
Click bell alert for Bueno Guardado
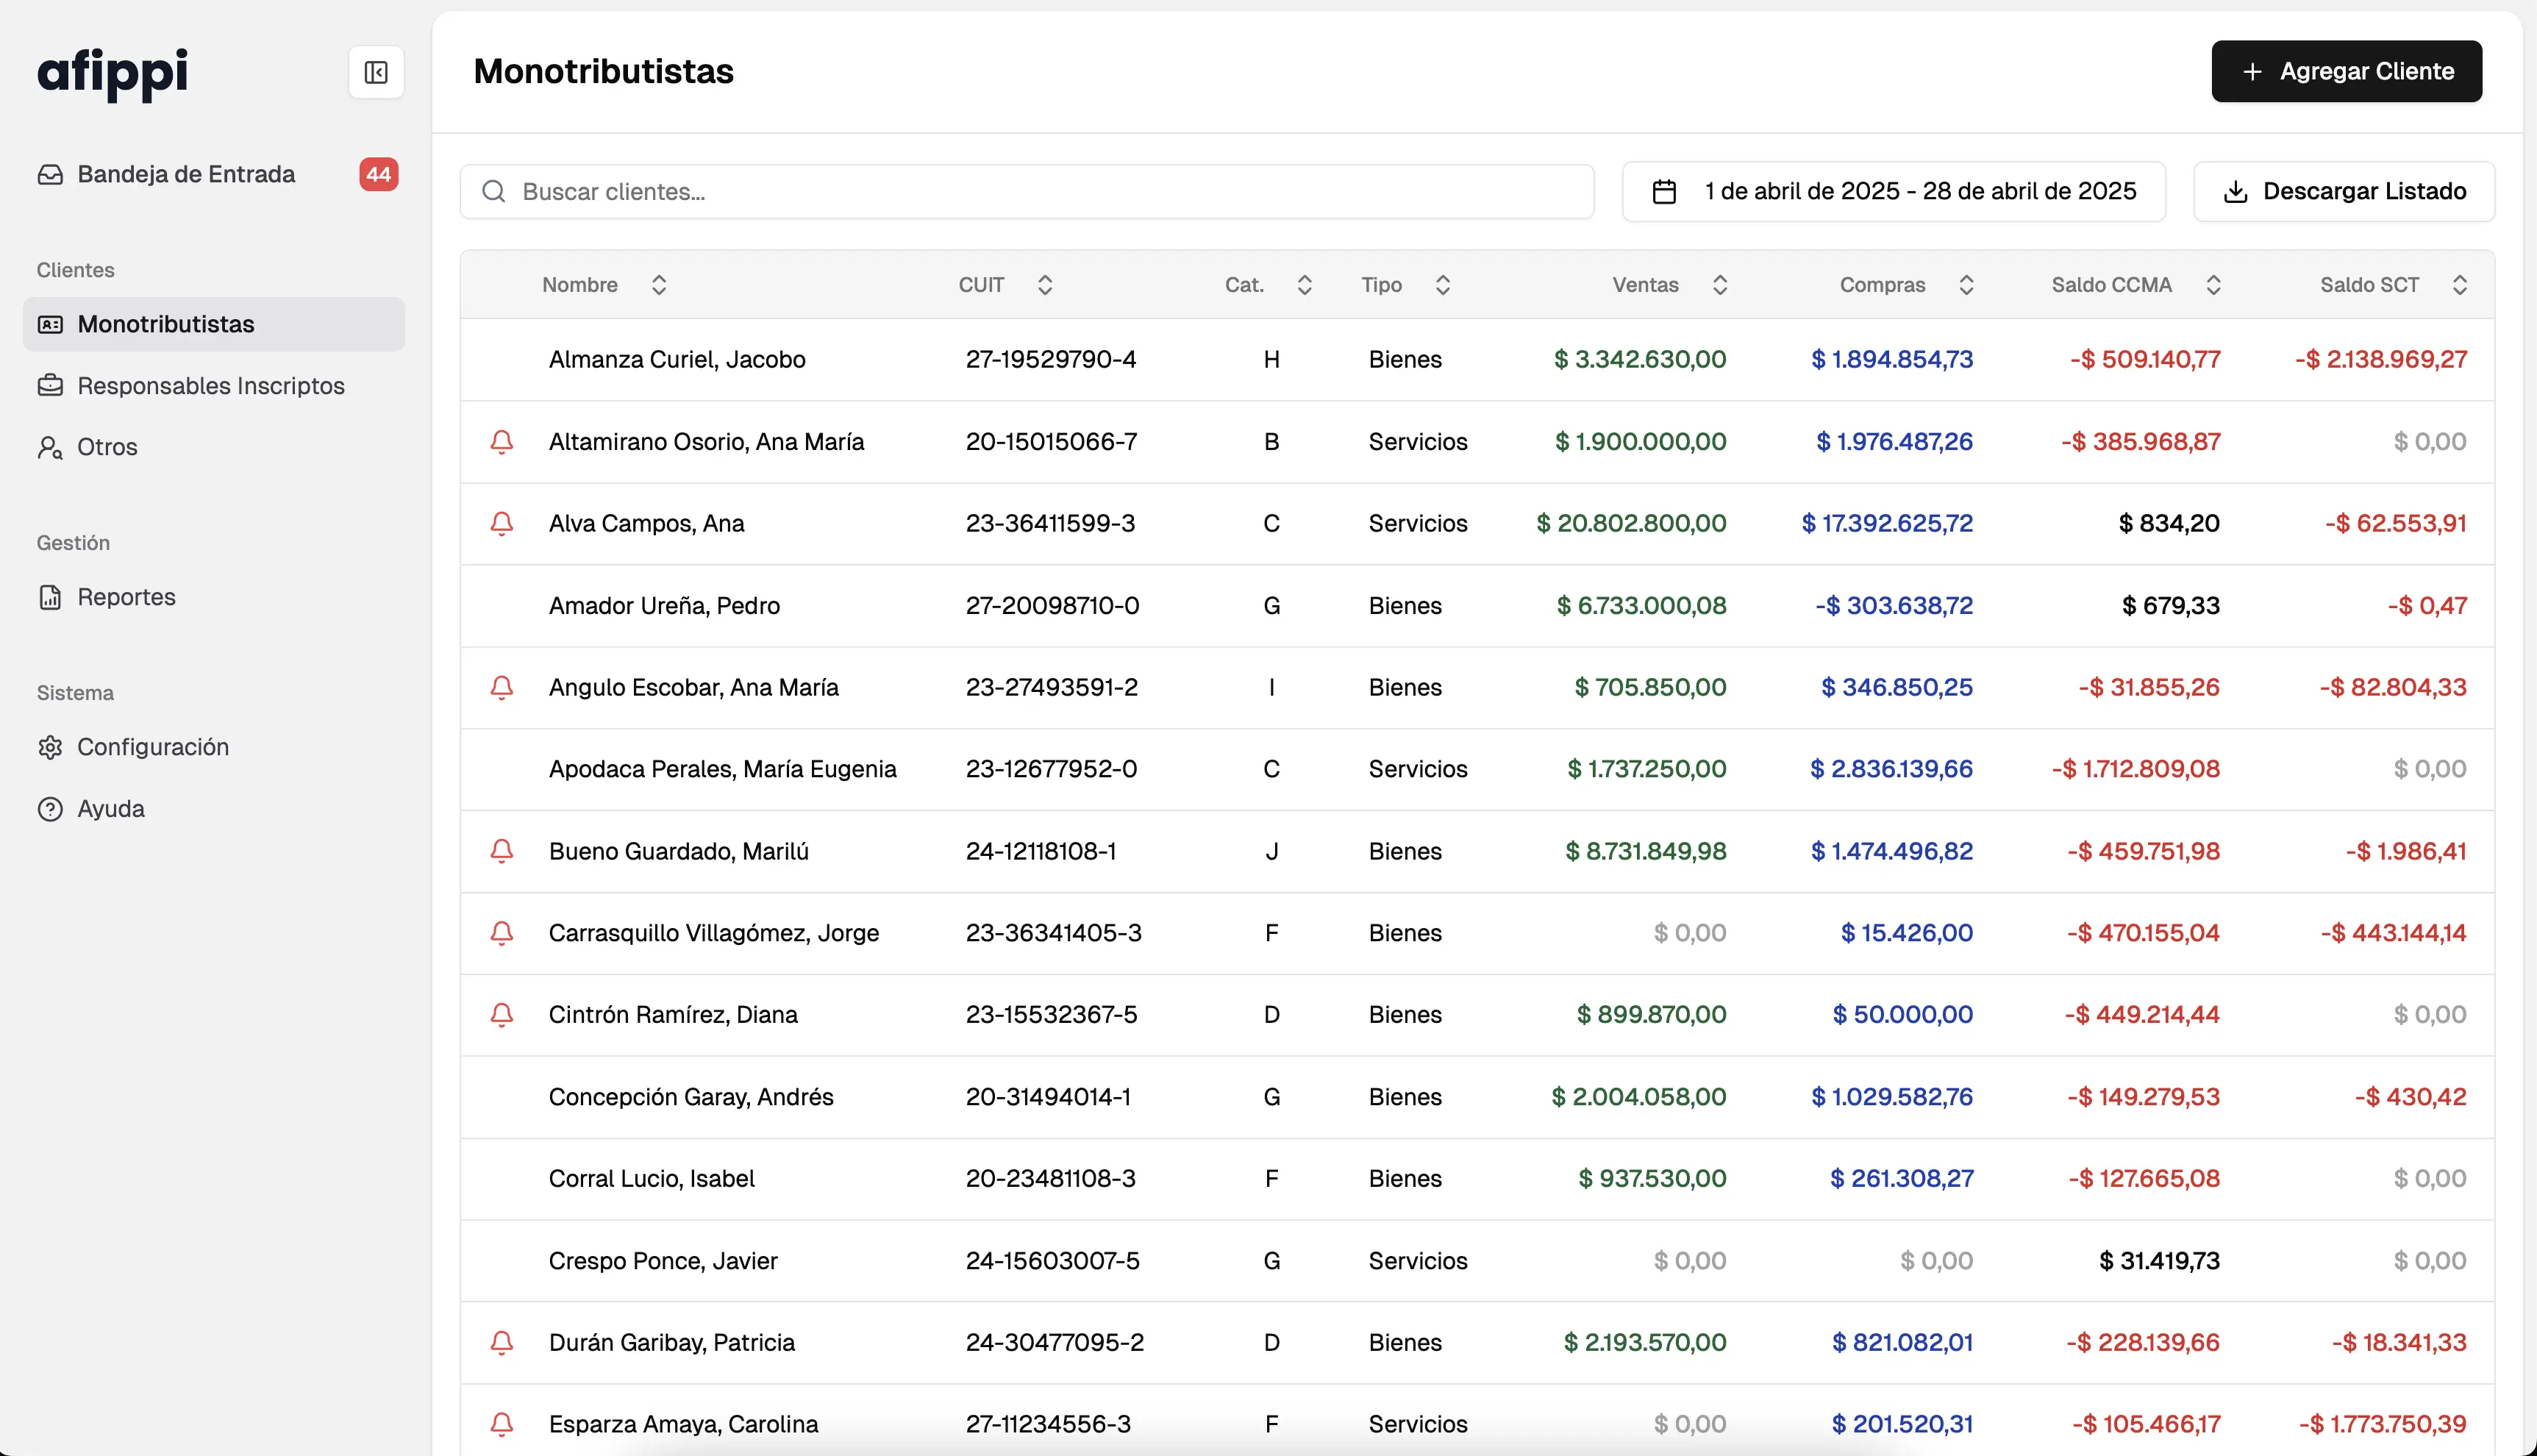tap(502, 851)
